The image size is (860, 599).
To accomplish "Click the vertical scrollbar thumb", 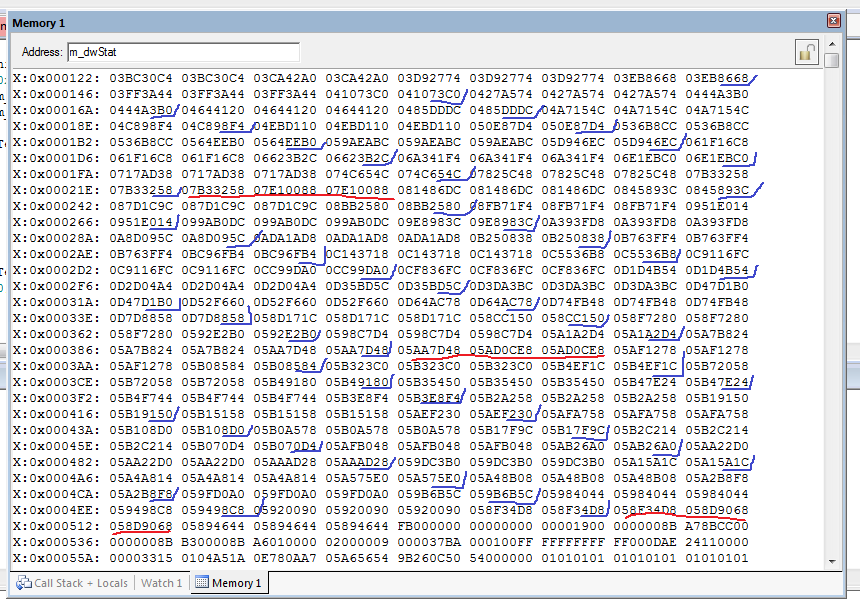I will click(833, 62).
